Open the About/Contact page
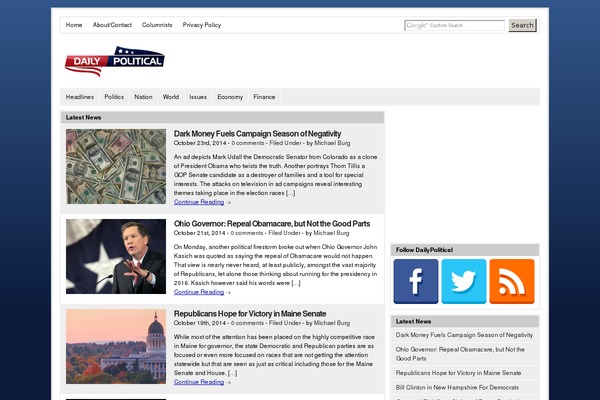Screen dimensions: 600x400 [x=112, y=25]
